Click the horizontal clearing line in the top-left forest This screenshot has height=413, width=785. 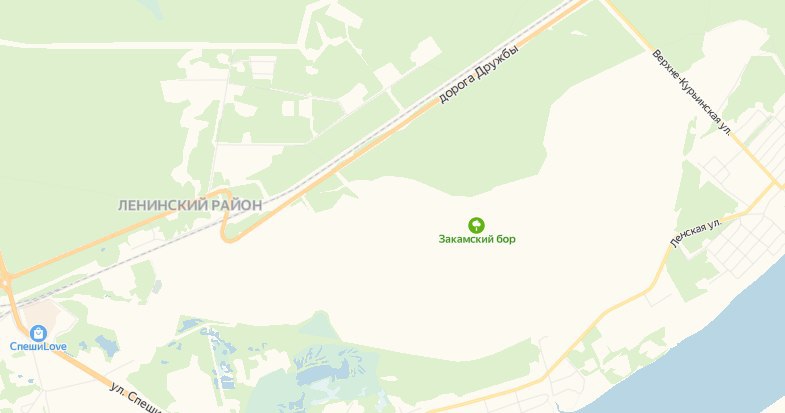[150, 46]
